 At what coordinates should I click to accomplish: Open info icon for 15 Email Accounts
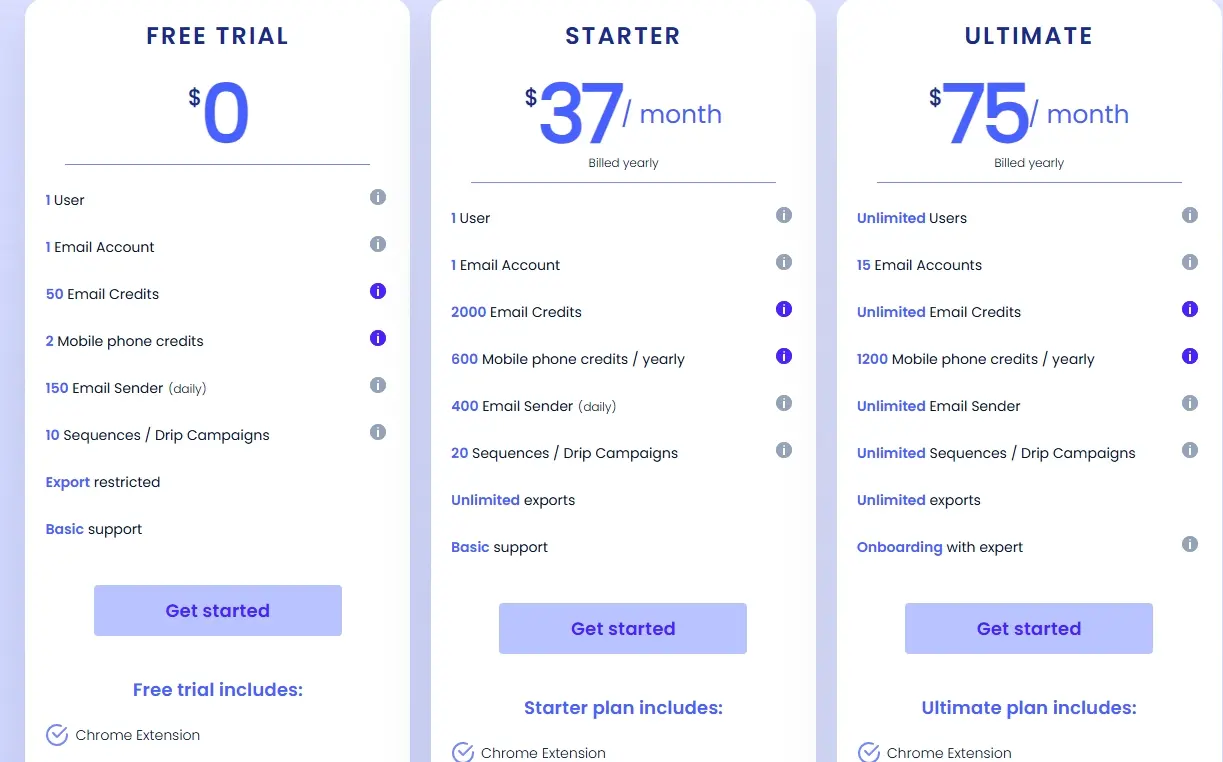1190,262
